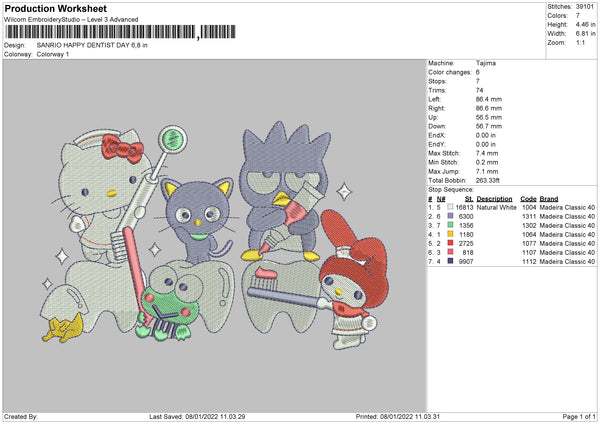
Task: Click the 'Printed: 08/01/2022 11.03.31' footer
Action: coord(398,416)
